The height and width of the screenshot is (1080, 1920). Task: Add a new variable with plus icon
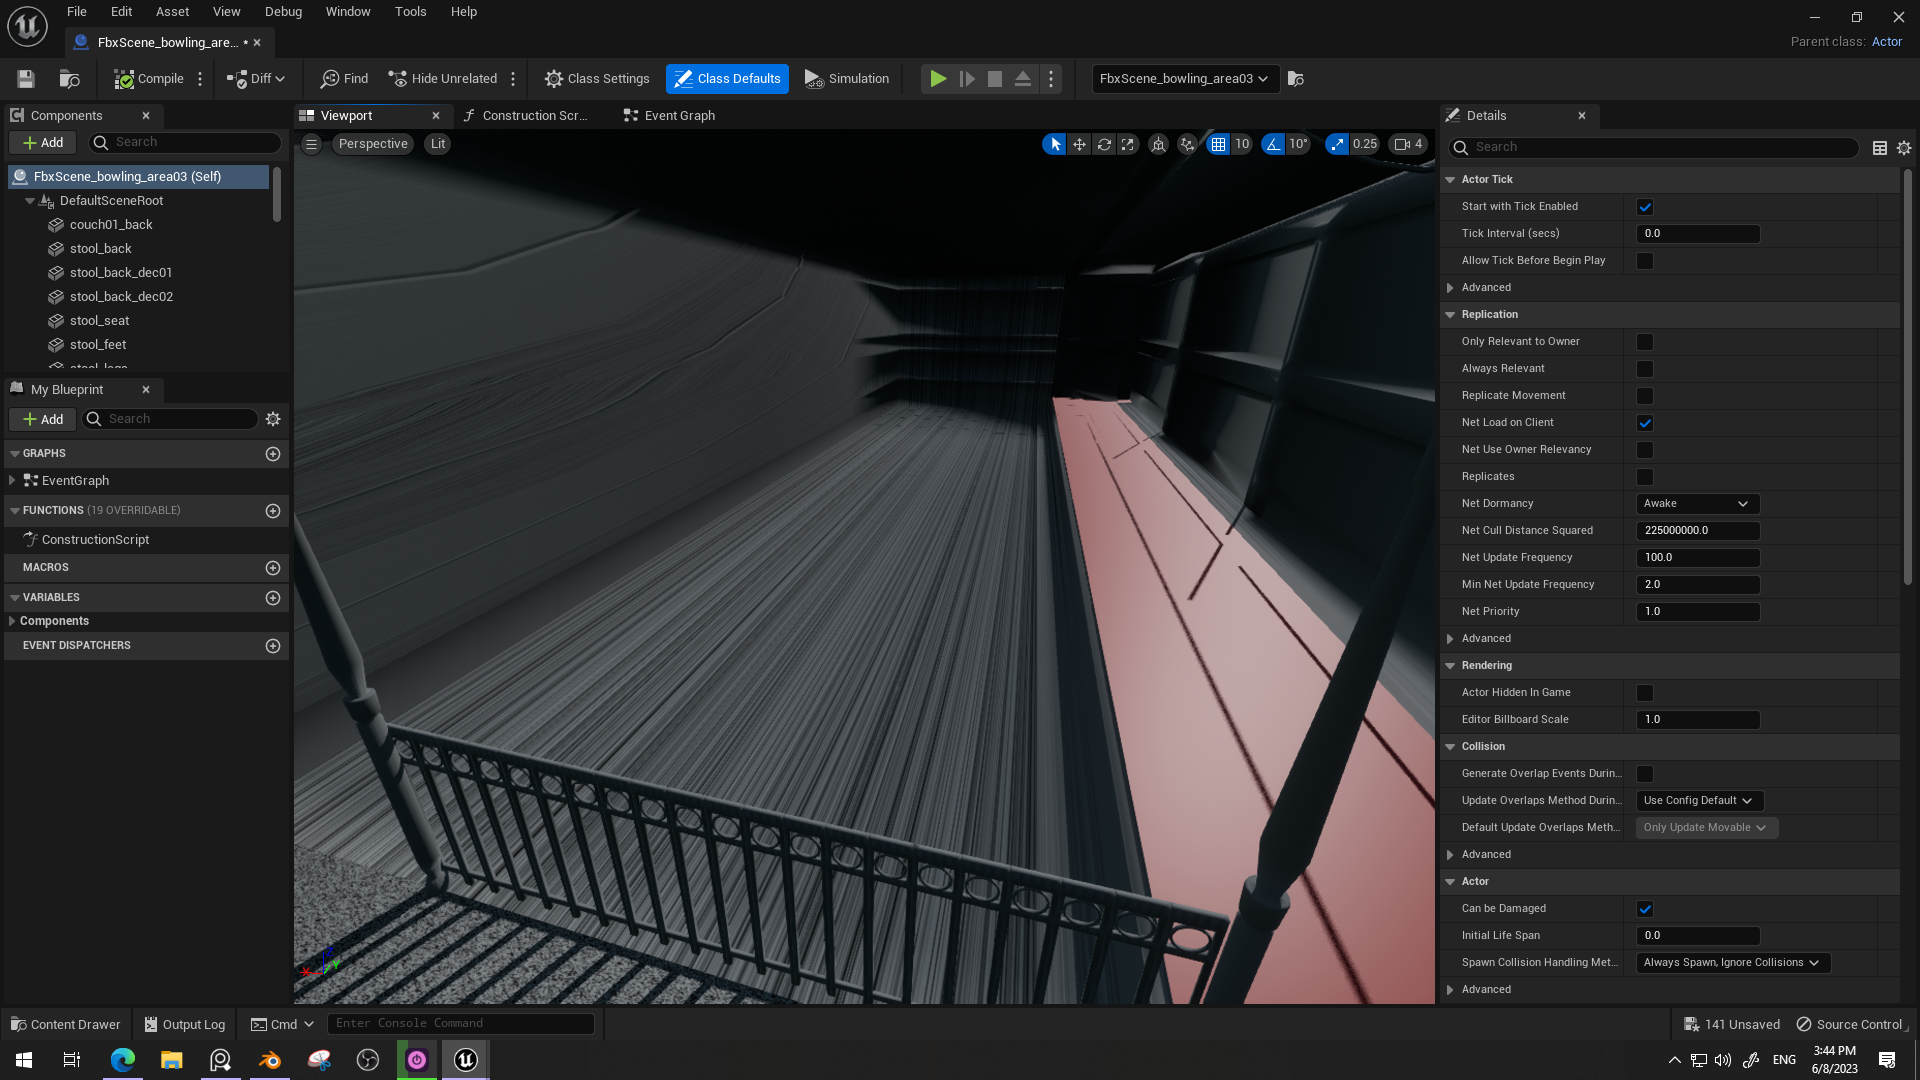tap(273, 598)
